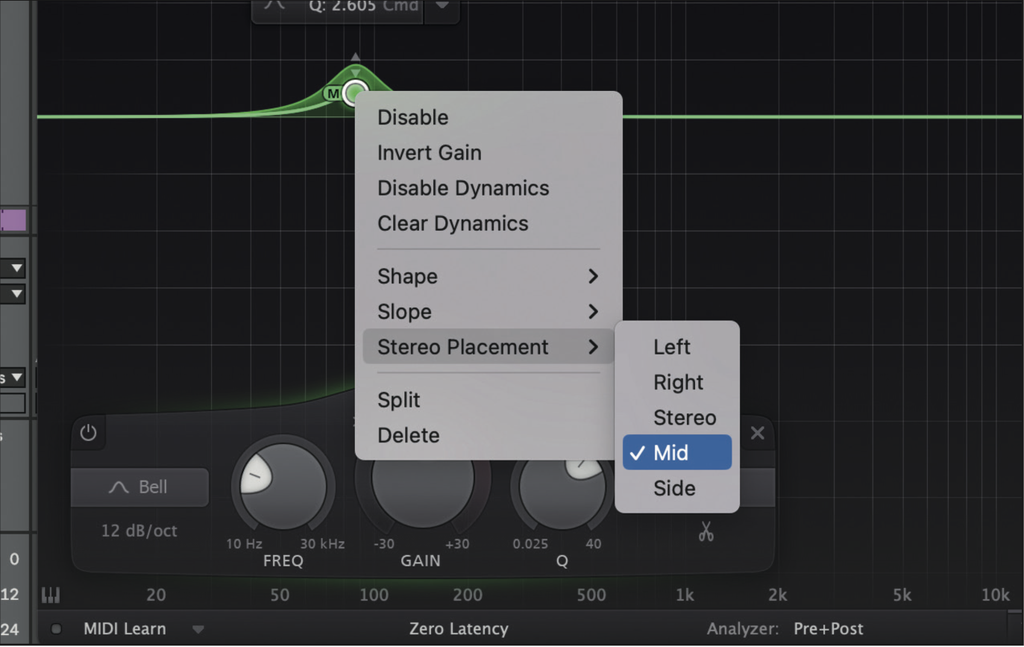Screen dimensions: 1024x647
Task: Choose Clear Dynamics from the context menu
Action: tap(452, 223)
